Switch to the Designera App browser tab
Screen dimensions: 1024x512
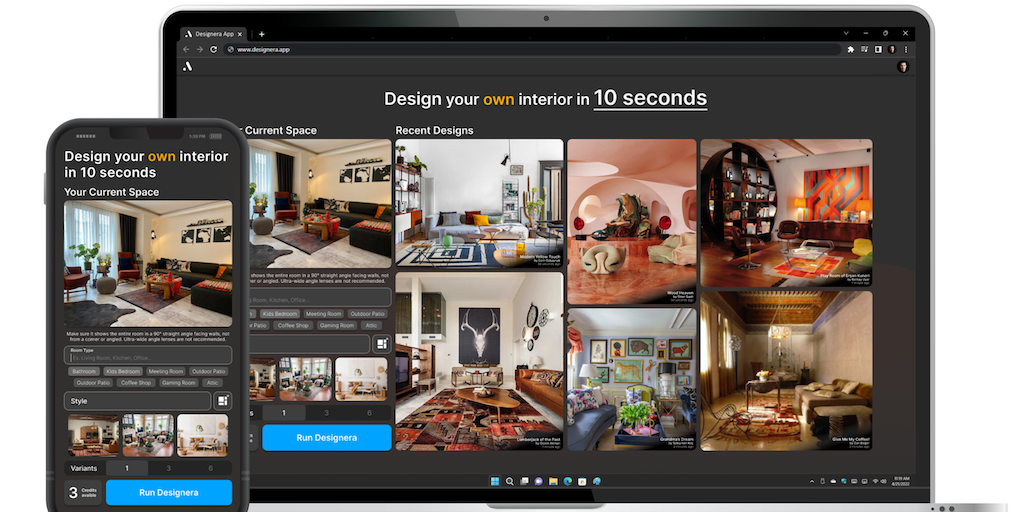point(213,34)
